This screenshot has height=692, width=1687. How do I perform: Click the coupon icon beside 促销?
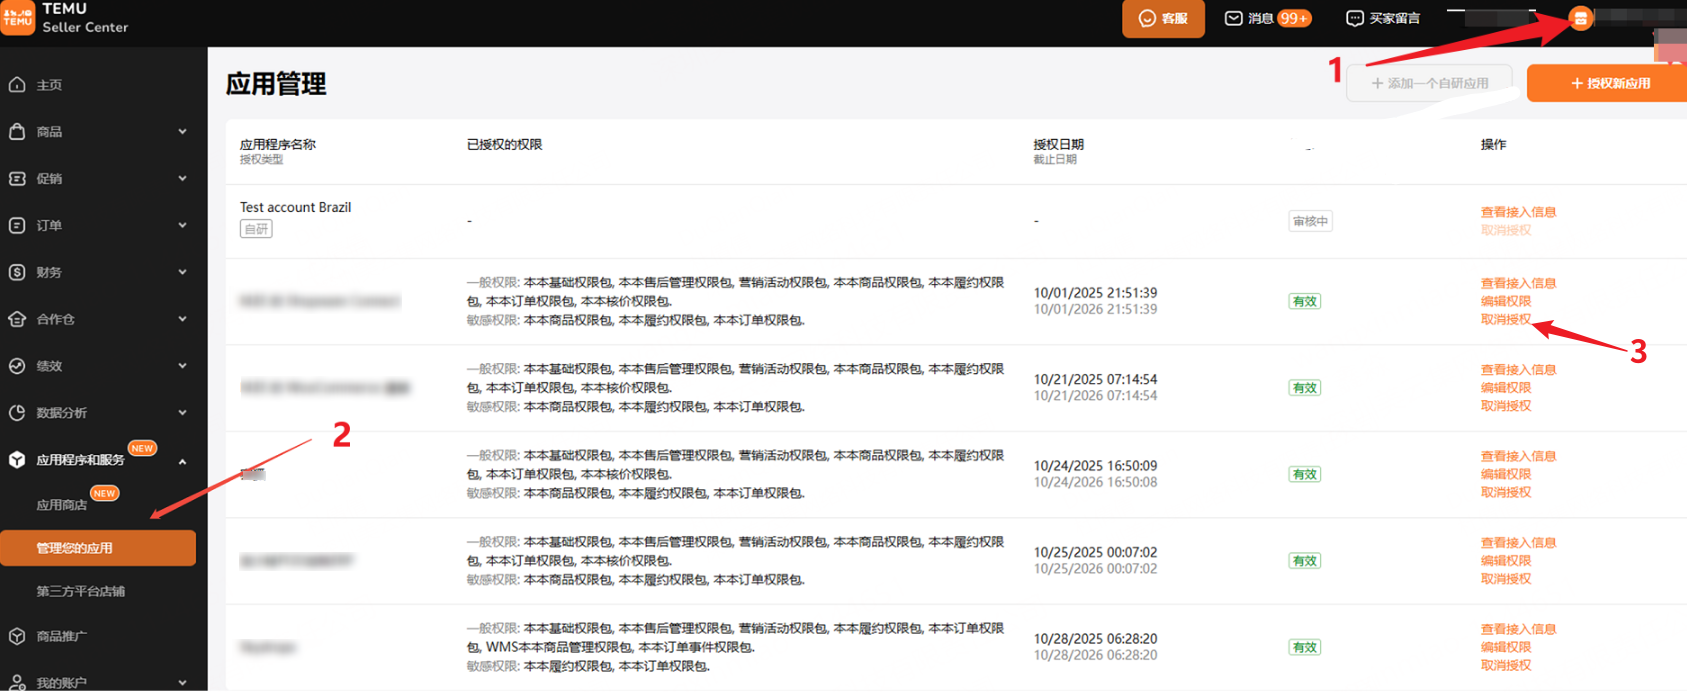(17, 179)
